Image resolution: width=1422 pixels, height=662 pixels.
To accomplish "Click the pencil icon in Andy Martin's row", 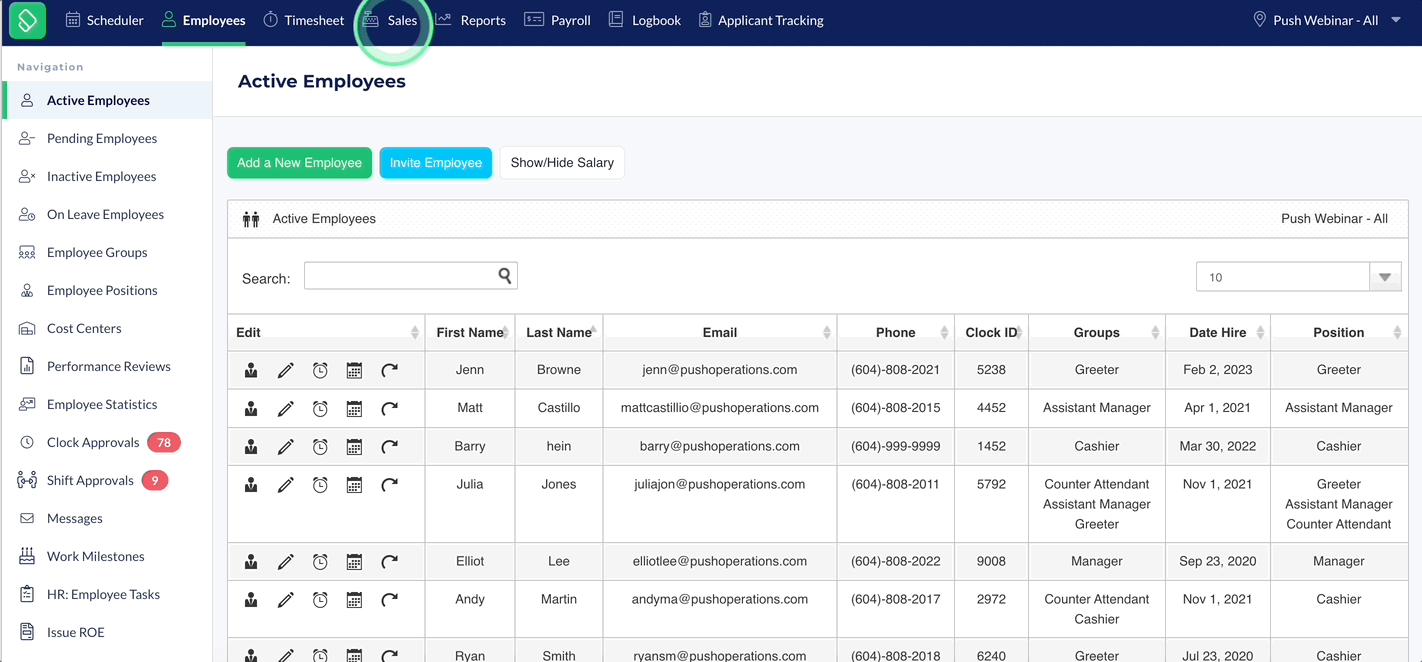I will (286, 600).
